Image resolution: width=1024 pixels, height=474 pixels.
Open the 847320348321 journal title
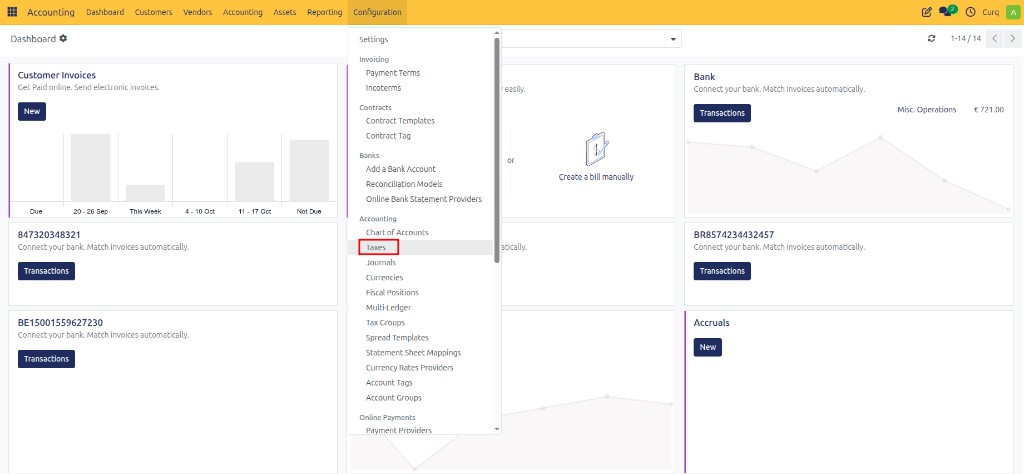click(x=49, y=234)
